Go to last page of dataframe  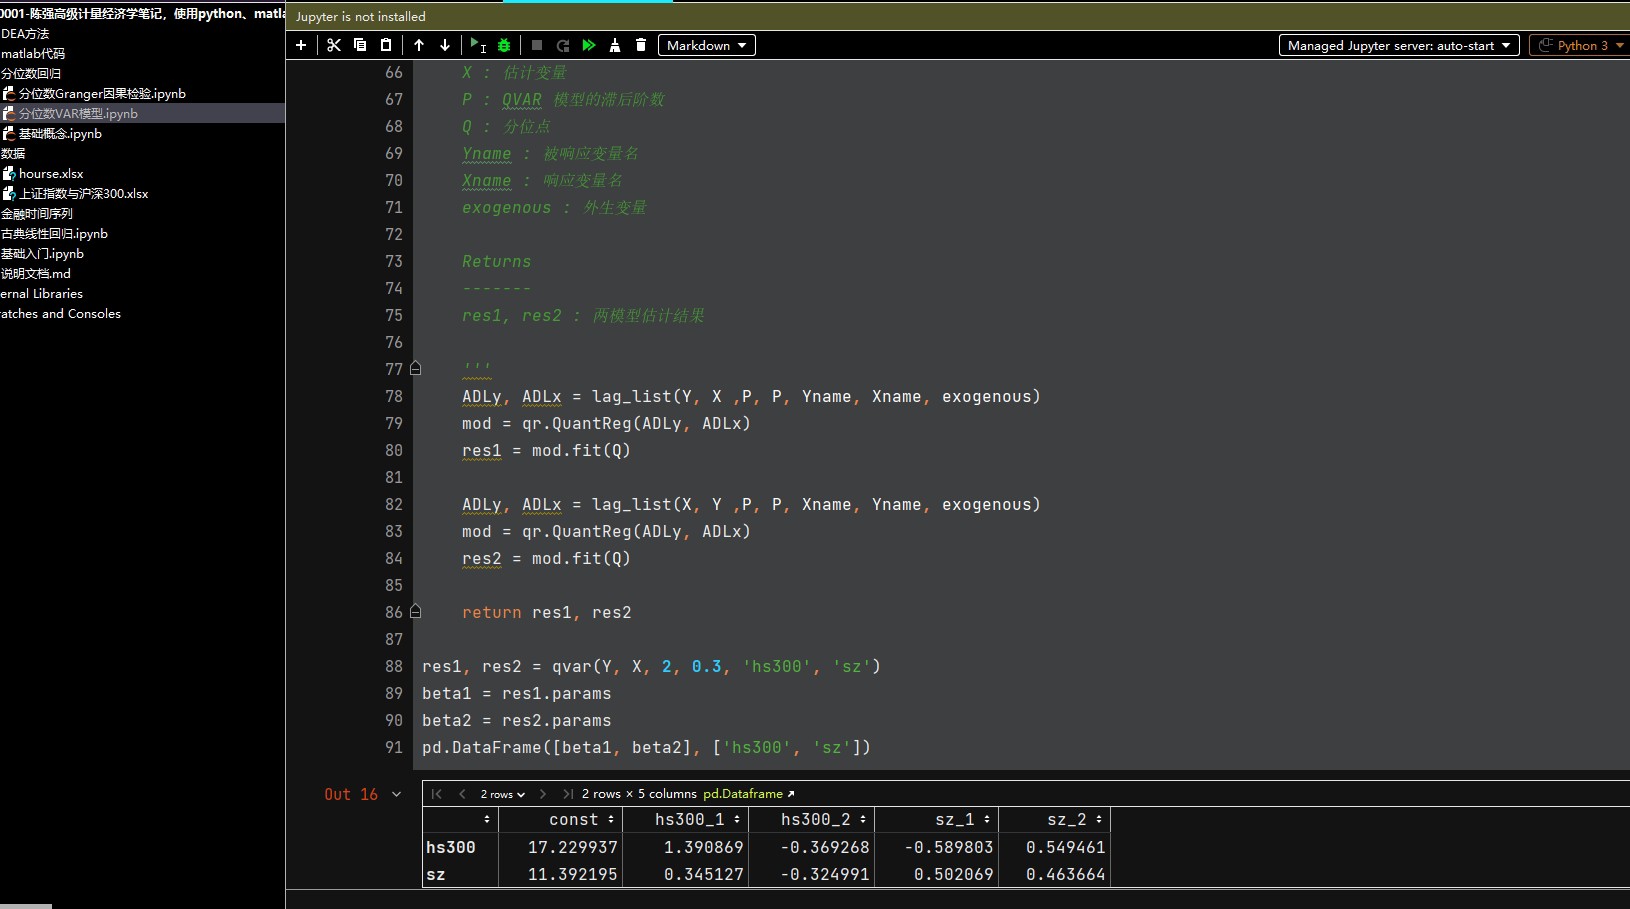coord(568,794)
